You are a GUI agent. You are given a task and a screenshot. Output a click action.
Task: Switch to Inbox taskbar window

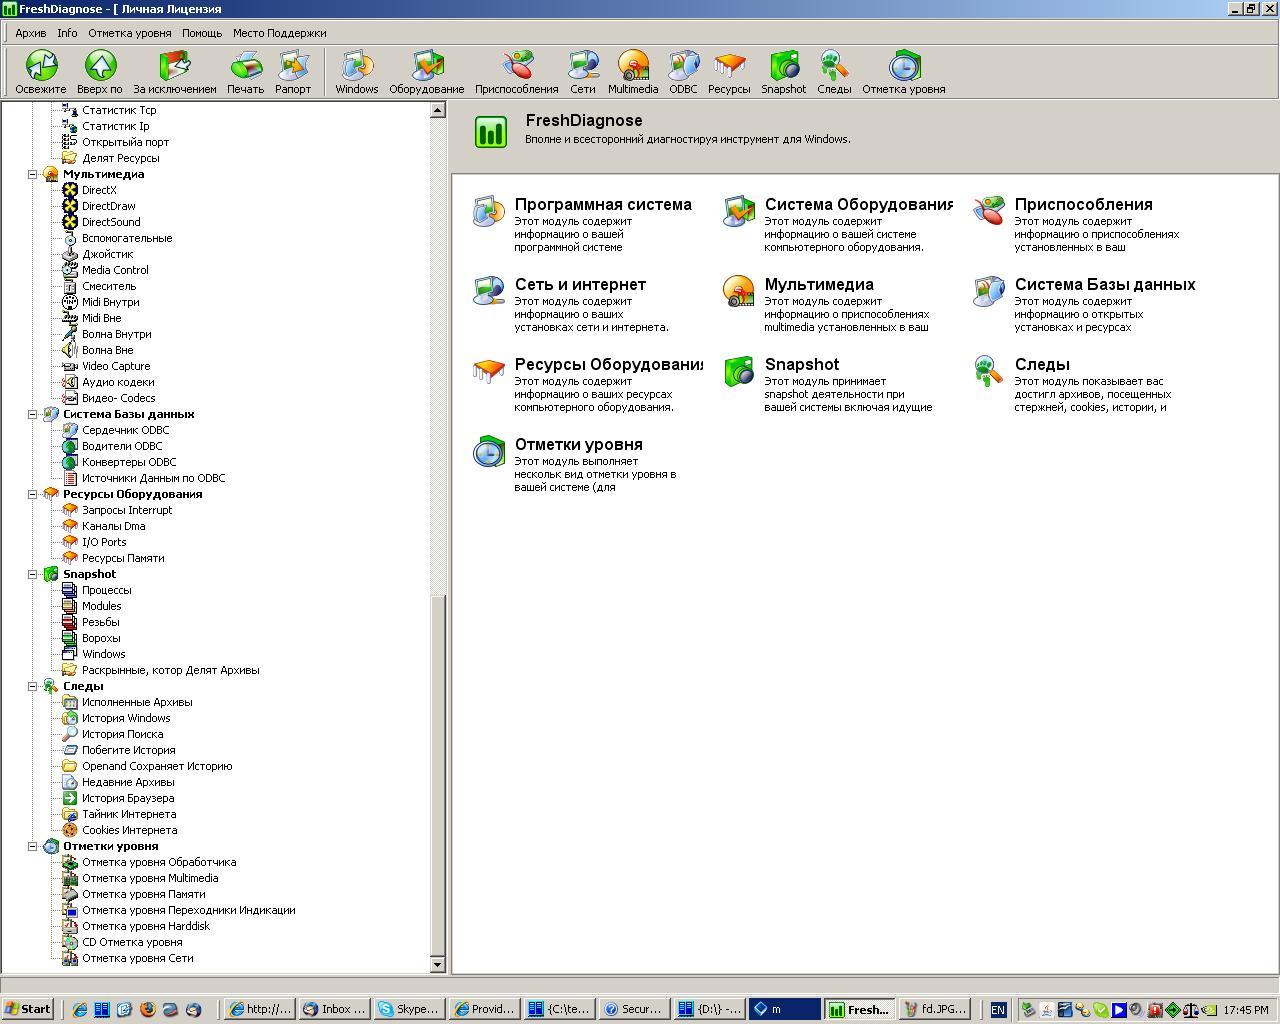click(x=335, y=1009)
